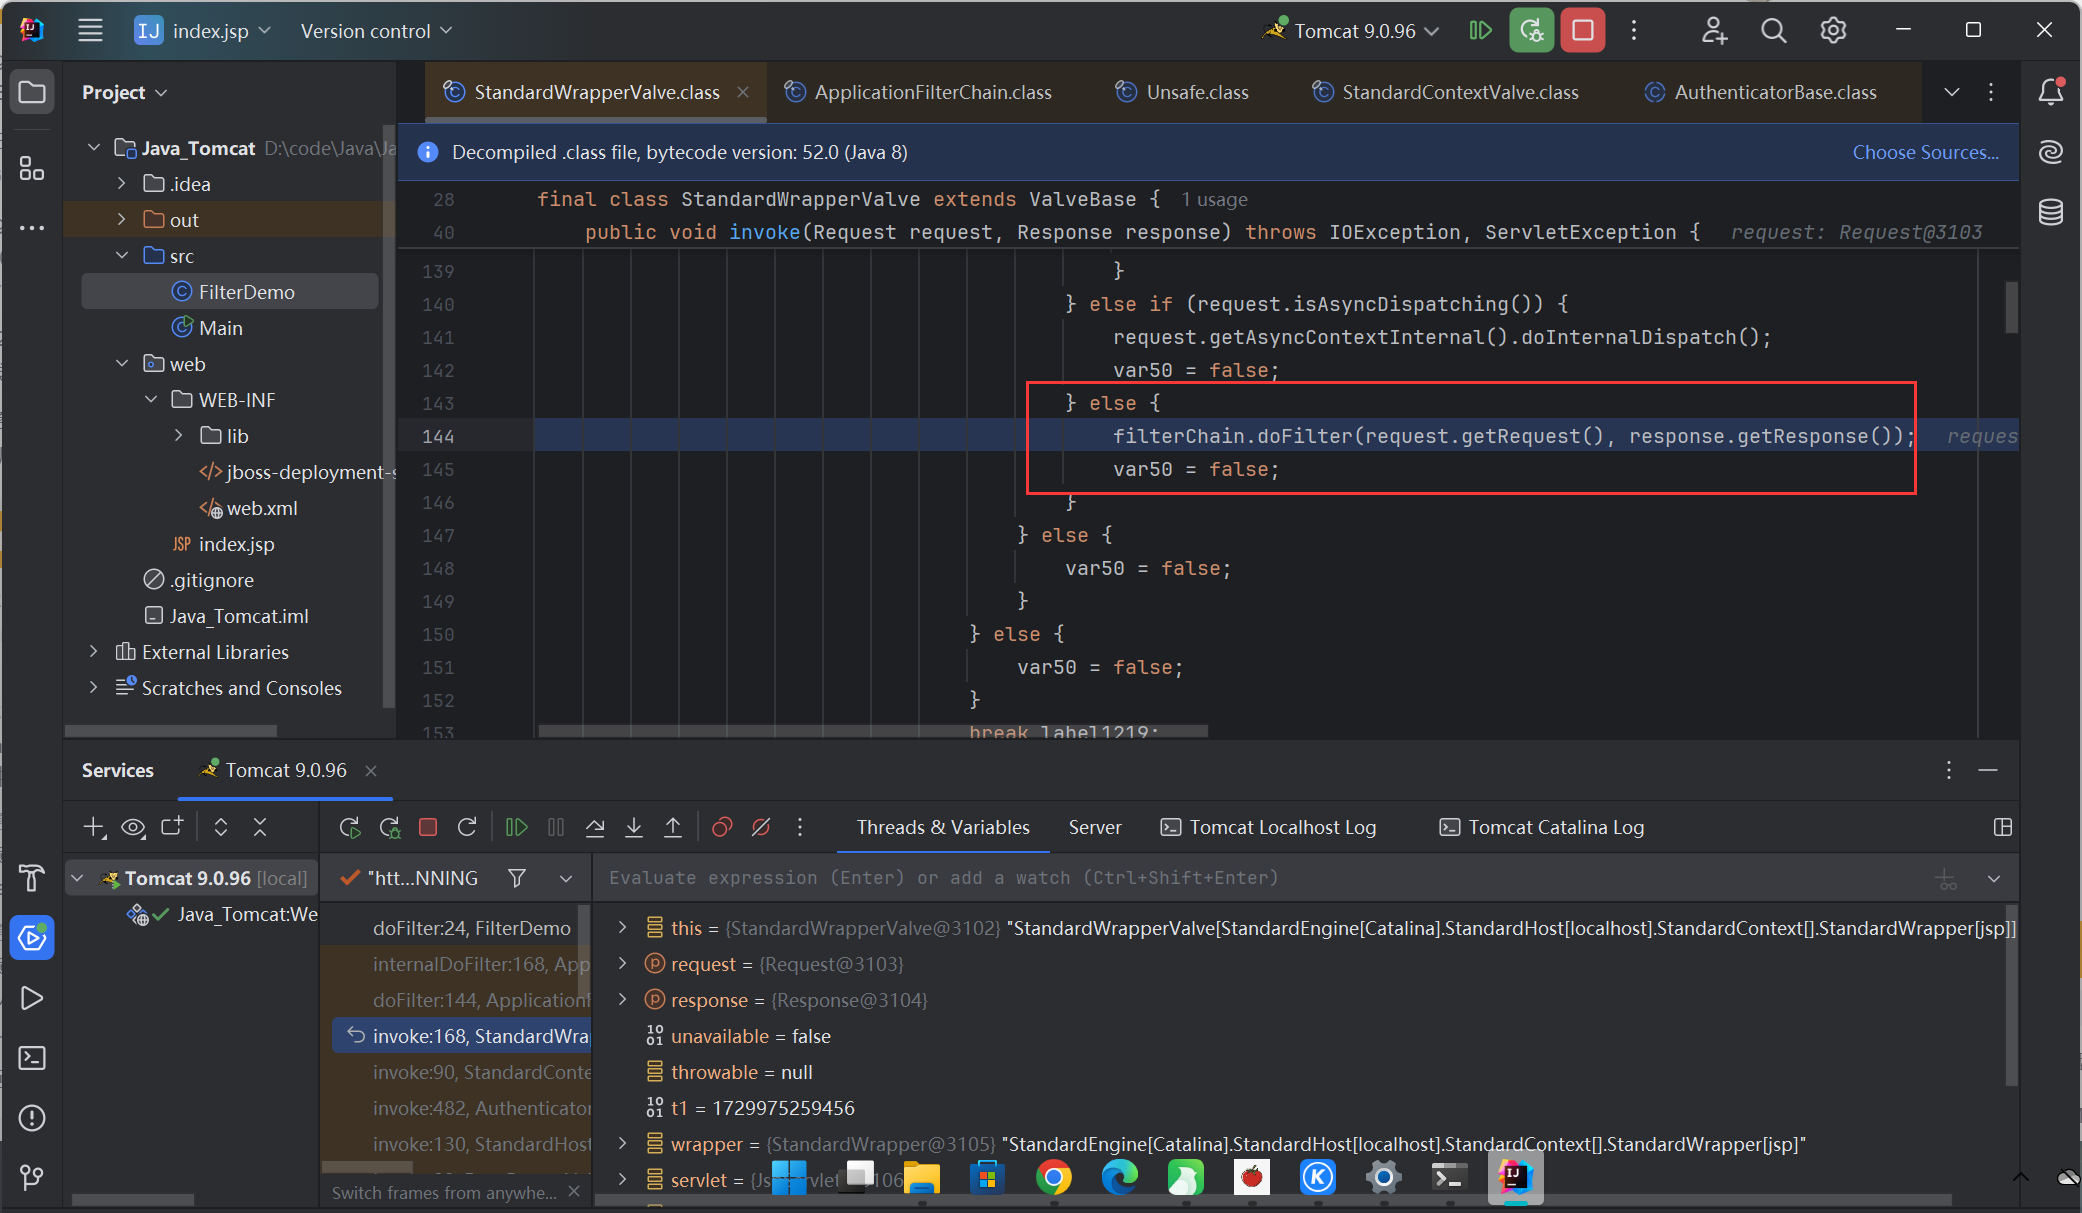Open the Tomcat 9.0.96 run configuration dropdown
Screen dimensions: 2082x1213
point(1351,31)
